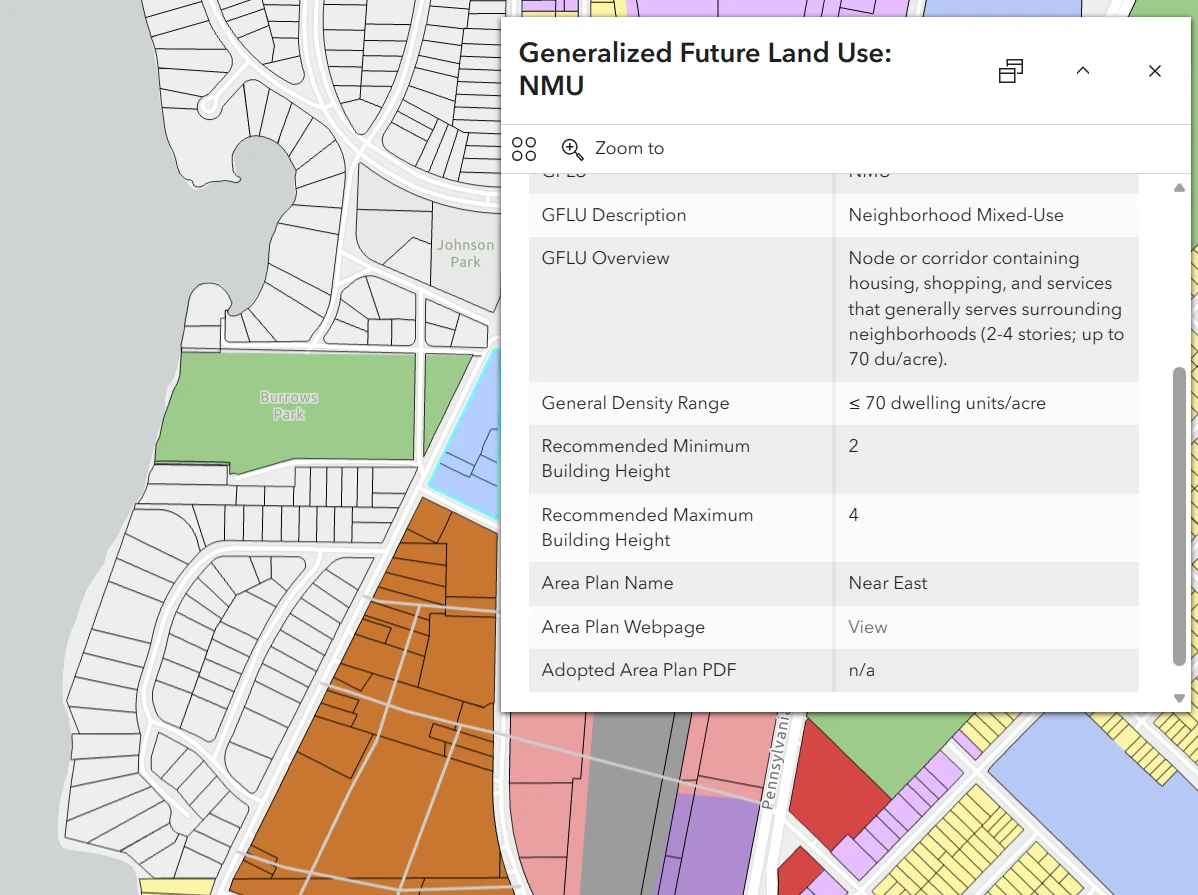Open the four-circles actions menu icon
The width and height of the screenshot is (1198, 895).
point(524,149)
